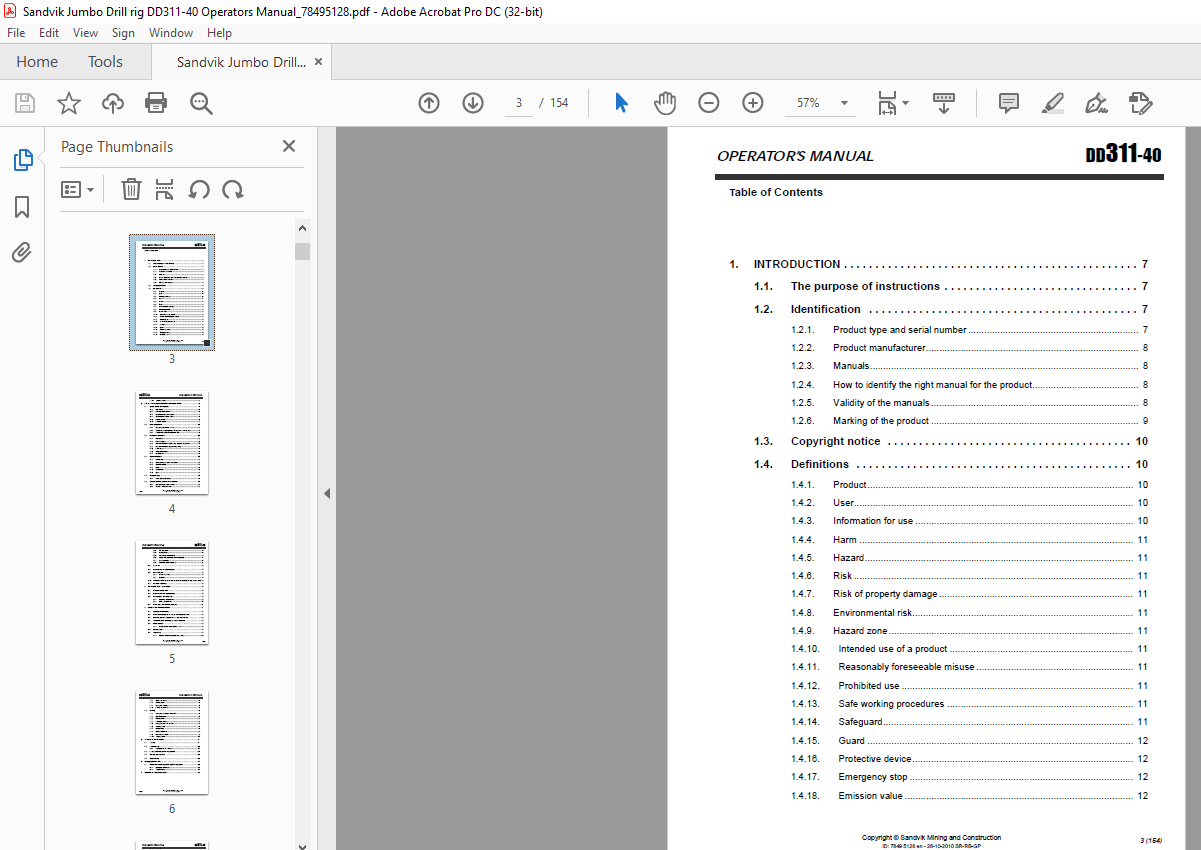Zoom out with minus icon
This screenshot has height=850, width=1201.
tap(709, 103)
